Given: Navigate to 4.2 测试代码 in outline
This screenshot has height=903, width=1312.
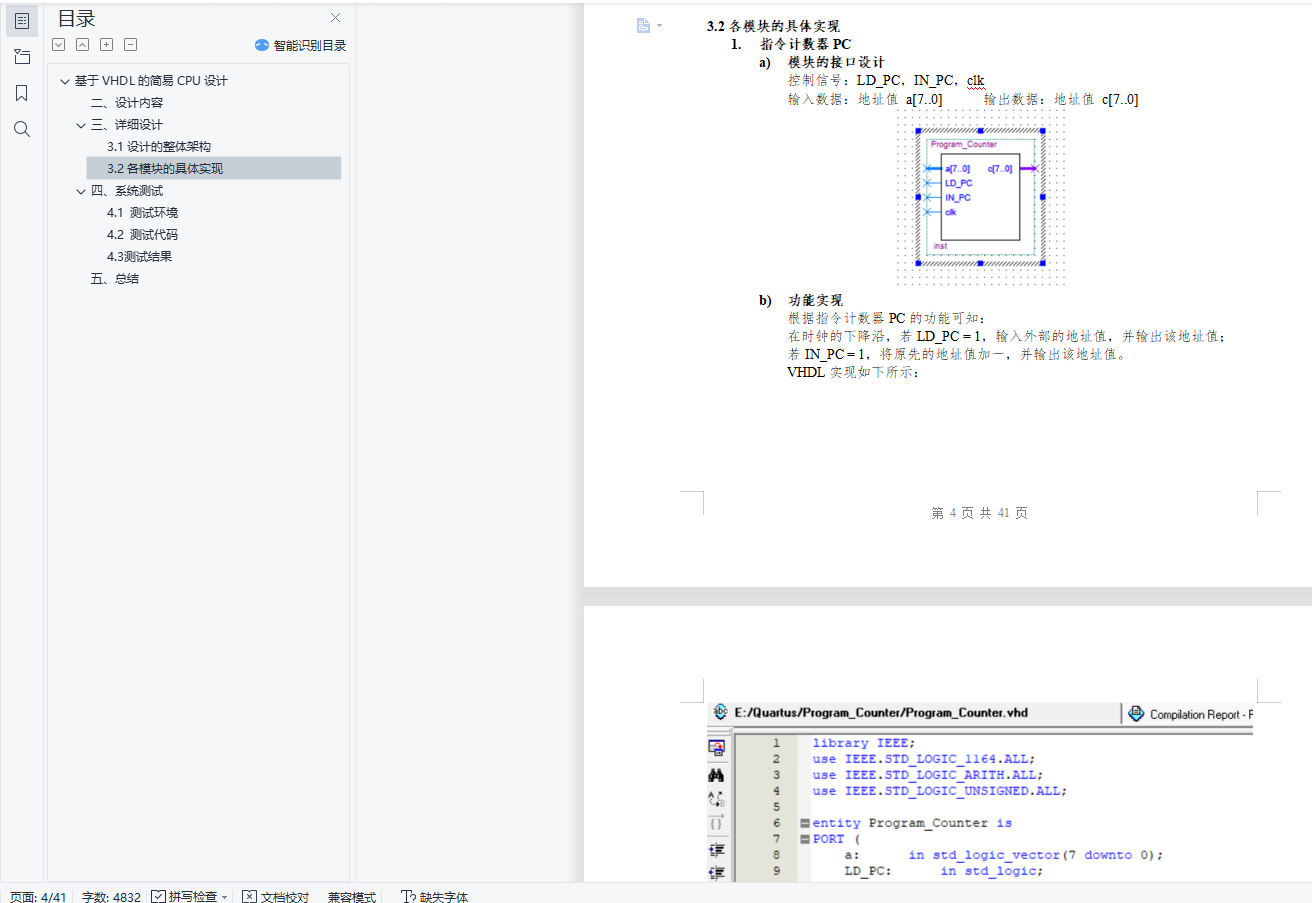Looking at the screenshot, I should [143, 235].
